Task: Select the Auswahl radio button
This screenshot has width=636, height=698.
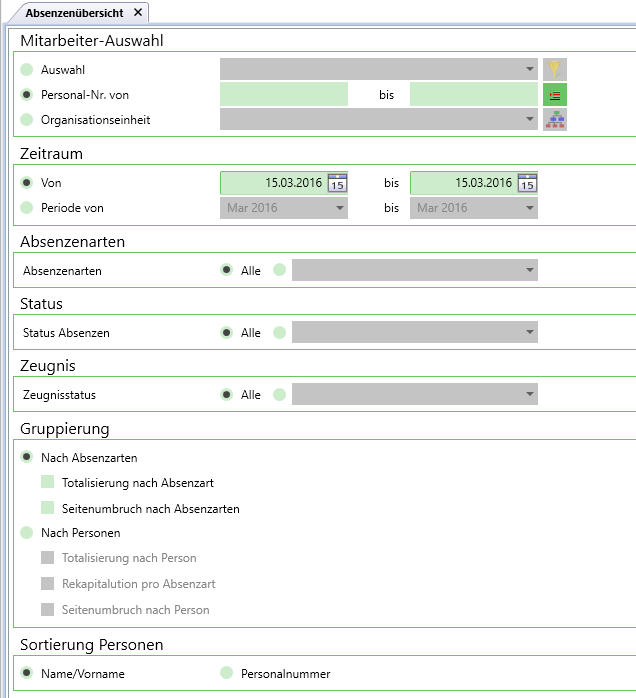Action: click(27, 69)
